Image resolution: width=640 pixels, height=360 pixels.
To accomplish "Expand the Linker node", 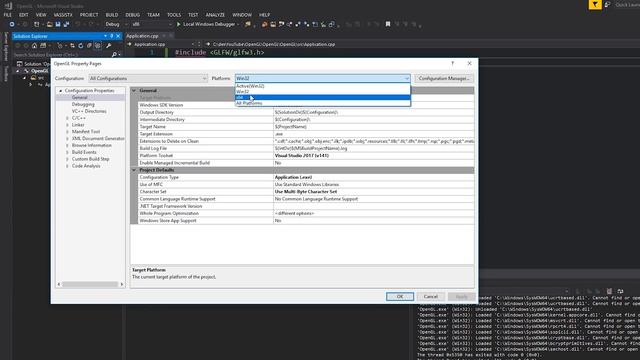I will pyautogui.click(x=67, y=125).
